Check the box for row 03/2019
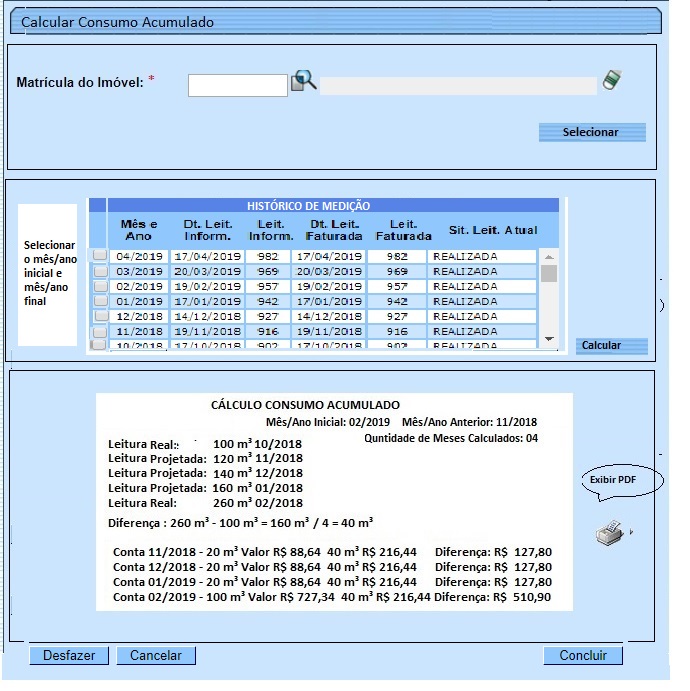The height and width of the screenshot is (691, 690). 100,271
